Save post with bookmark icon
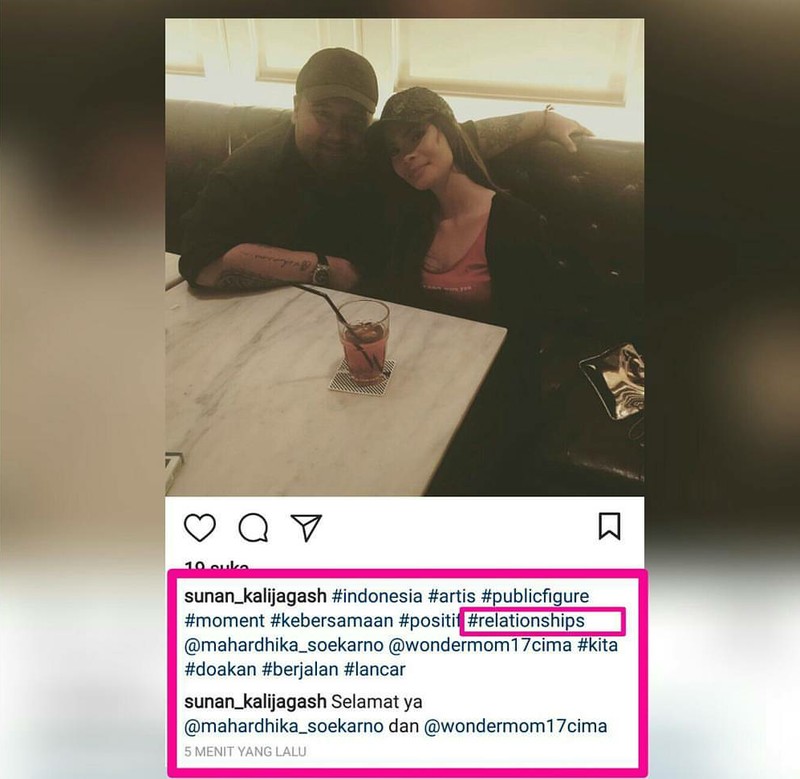 click(x=609, y=526)
